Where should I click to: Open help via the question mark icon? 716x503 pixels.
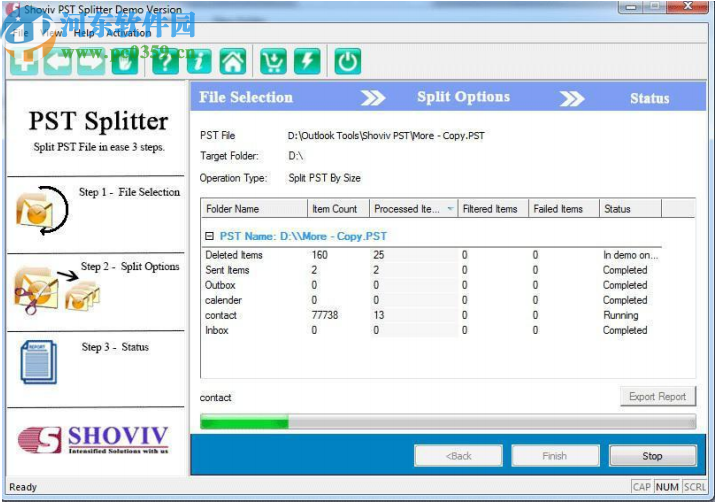click(165, 61)
